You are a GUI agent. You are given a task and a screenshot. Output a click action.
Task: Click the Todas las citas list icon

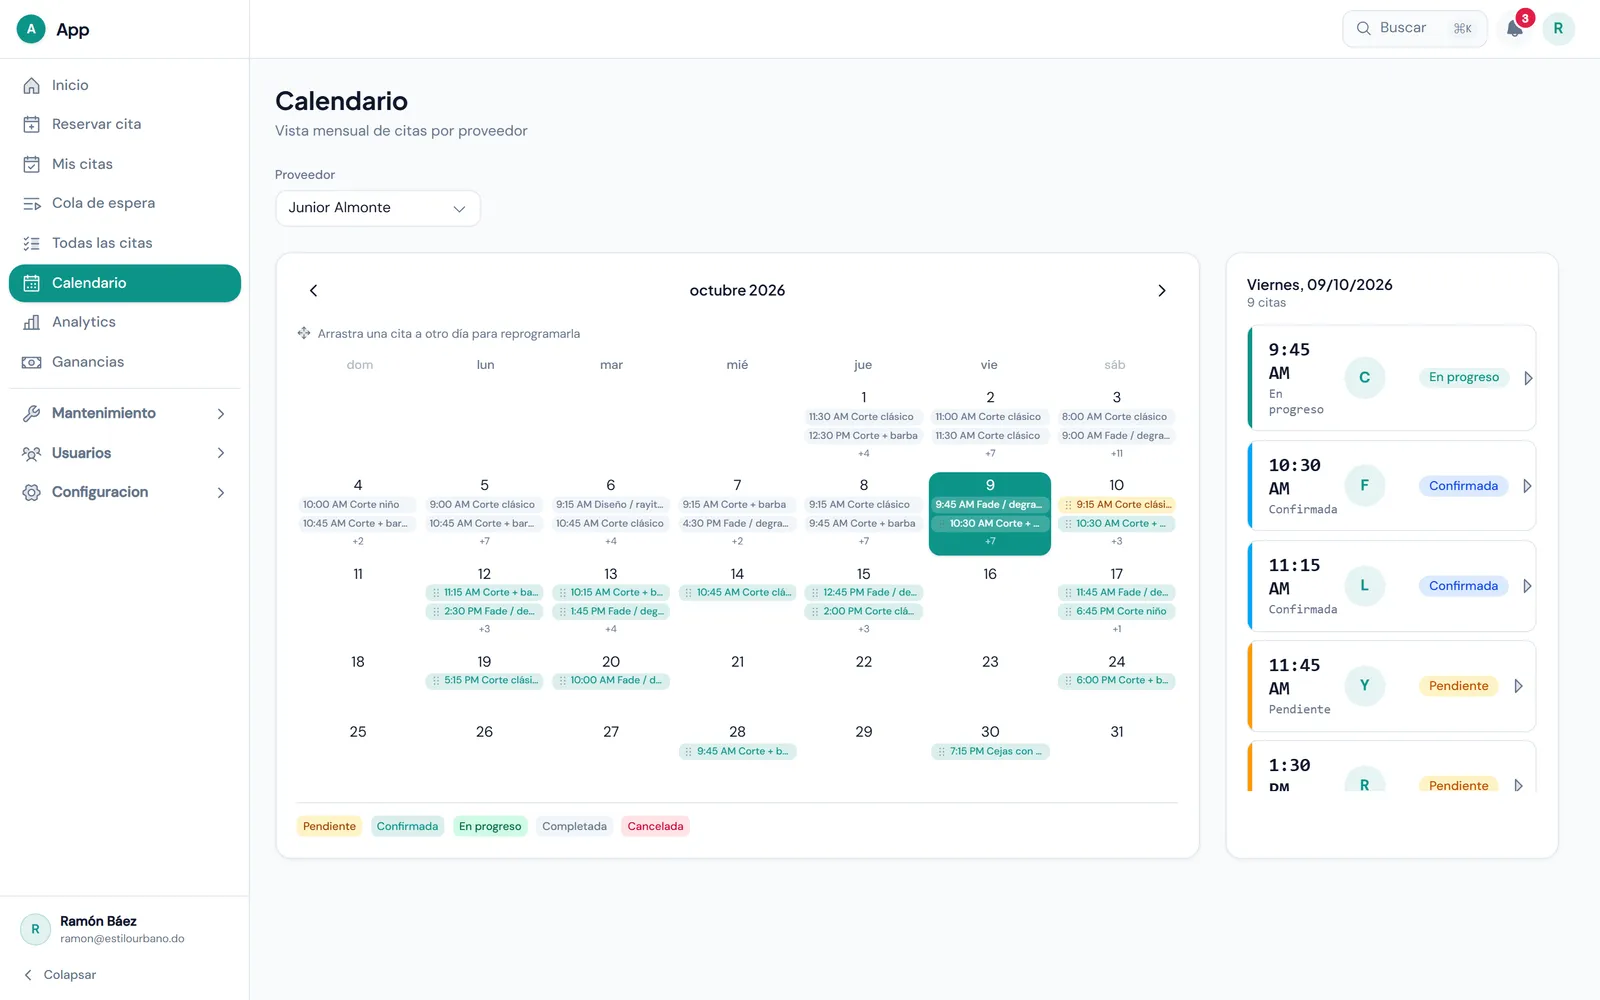click(x=32, y=243)
